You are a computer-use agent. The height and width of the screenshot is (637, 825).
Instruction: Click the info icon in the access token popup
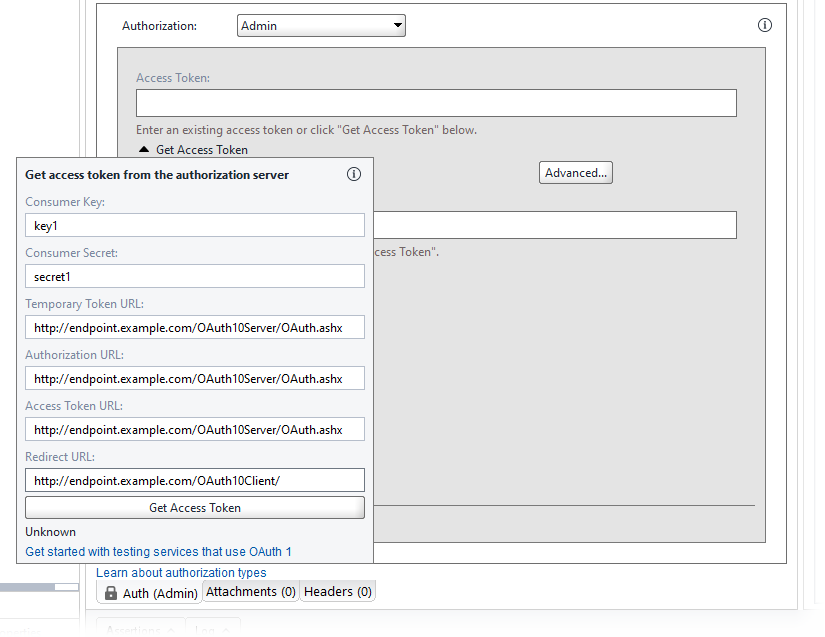[x=354, y=173]
